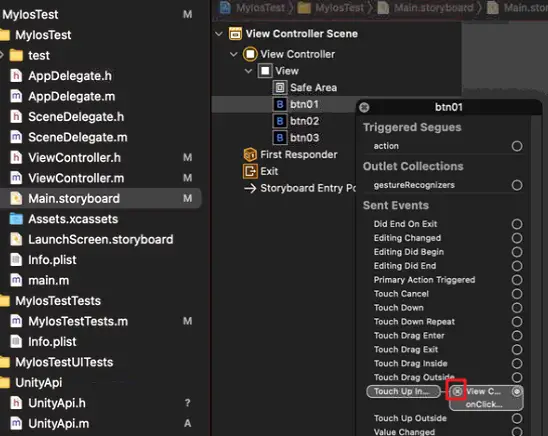548x436 pixels.
Task: Click the action triggered segue circle
Action: click(x=517, y=146)
